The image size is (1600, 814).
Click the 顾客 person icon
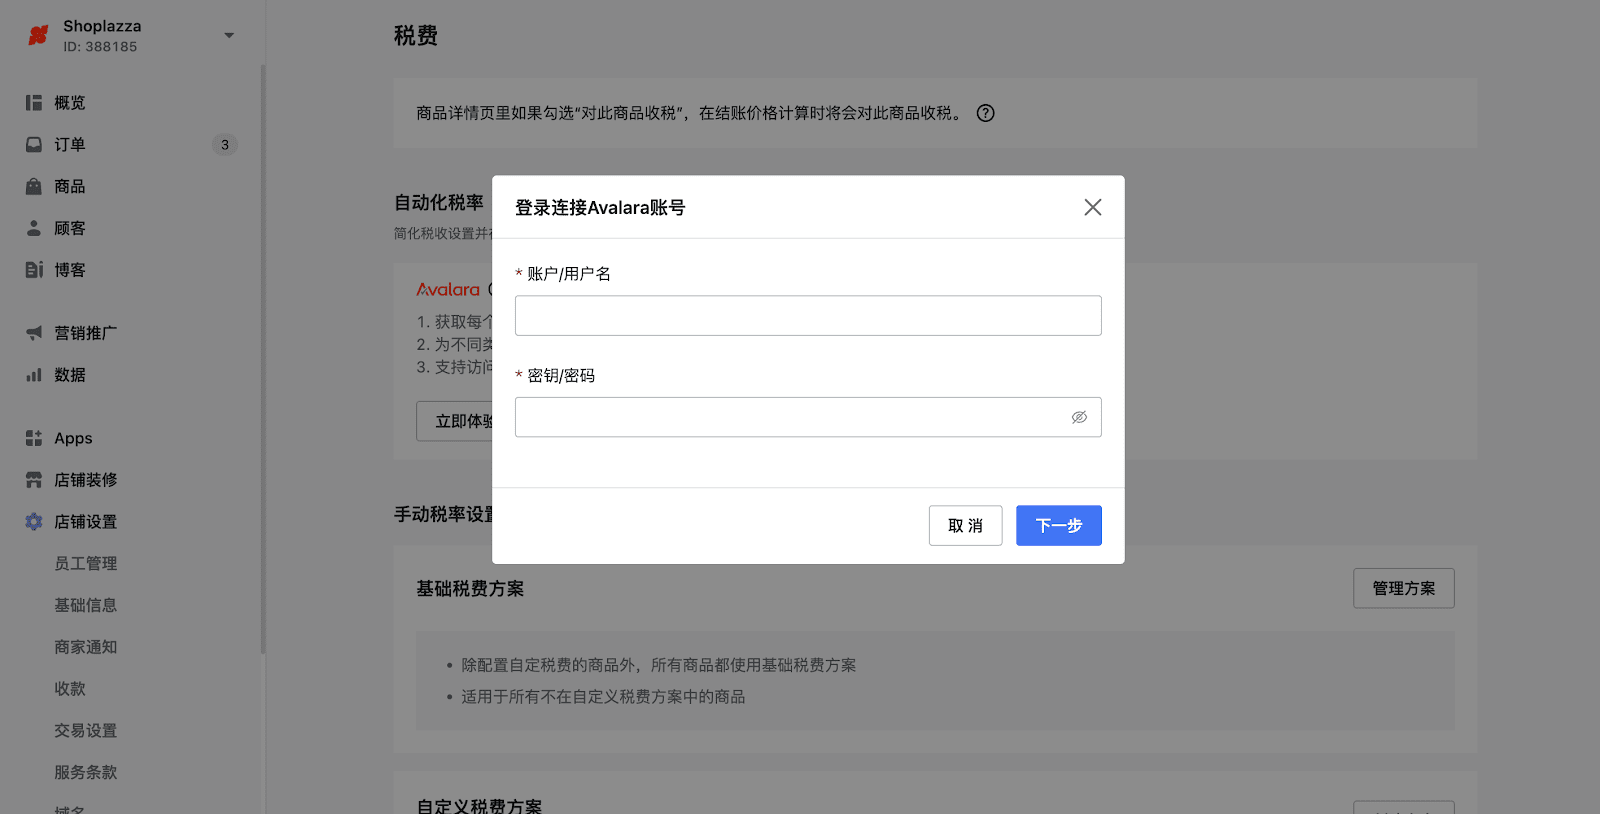click(x=34, y=228)
